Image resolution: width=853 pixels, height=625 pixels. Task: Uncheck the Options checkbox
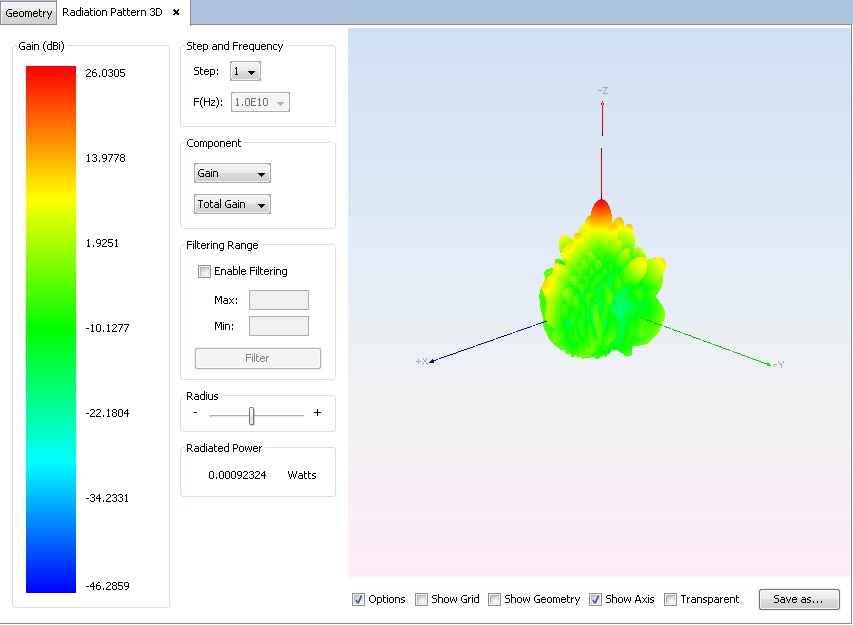[359, 599]
